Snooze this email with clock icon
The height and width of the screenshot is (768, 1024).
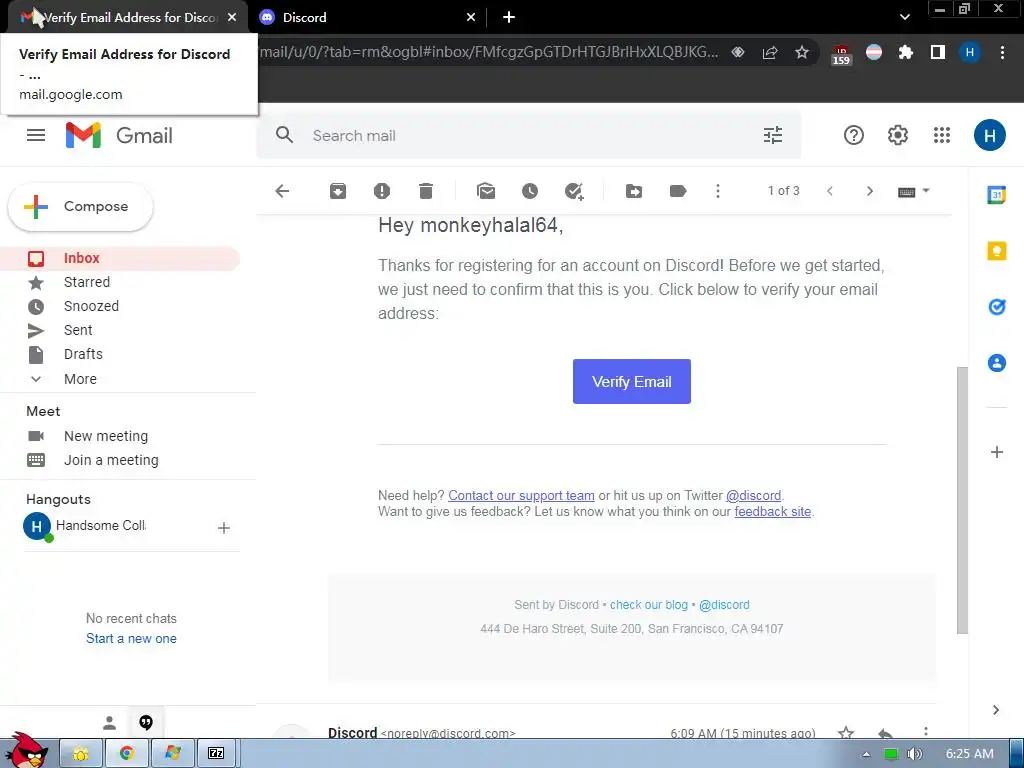tap(530, 191)
